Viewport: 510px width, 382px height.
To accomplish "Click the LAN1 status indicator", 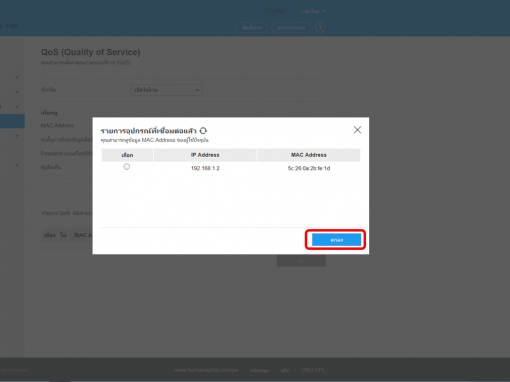I will (x=276, y=11).
